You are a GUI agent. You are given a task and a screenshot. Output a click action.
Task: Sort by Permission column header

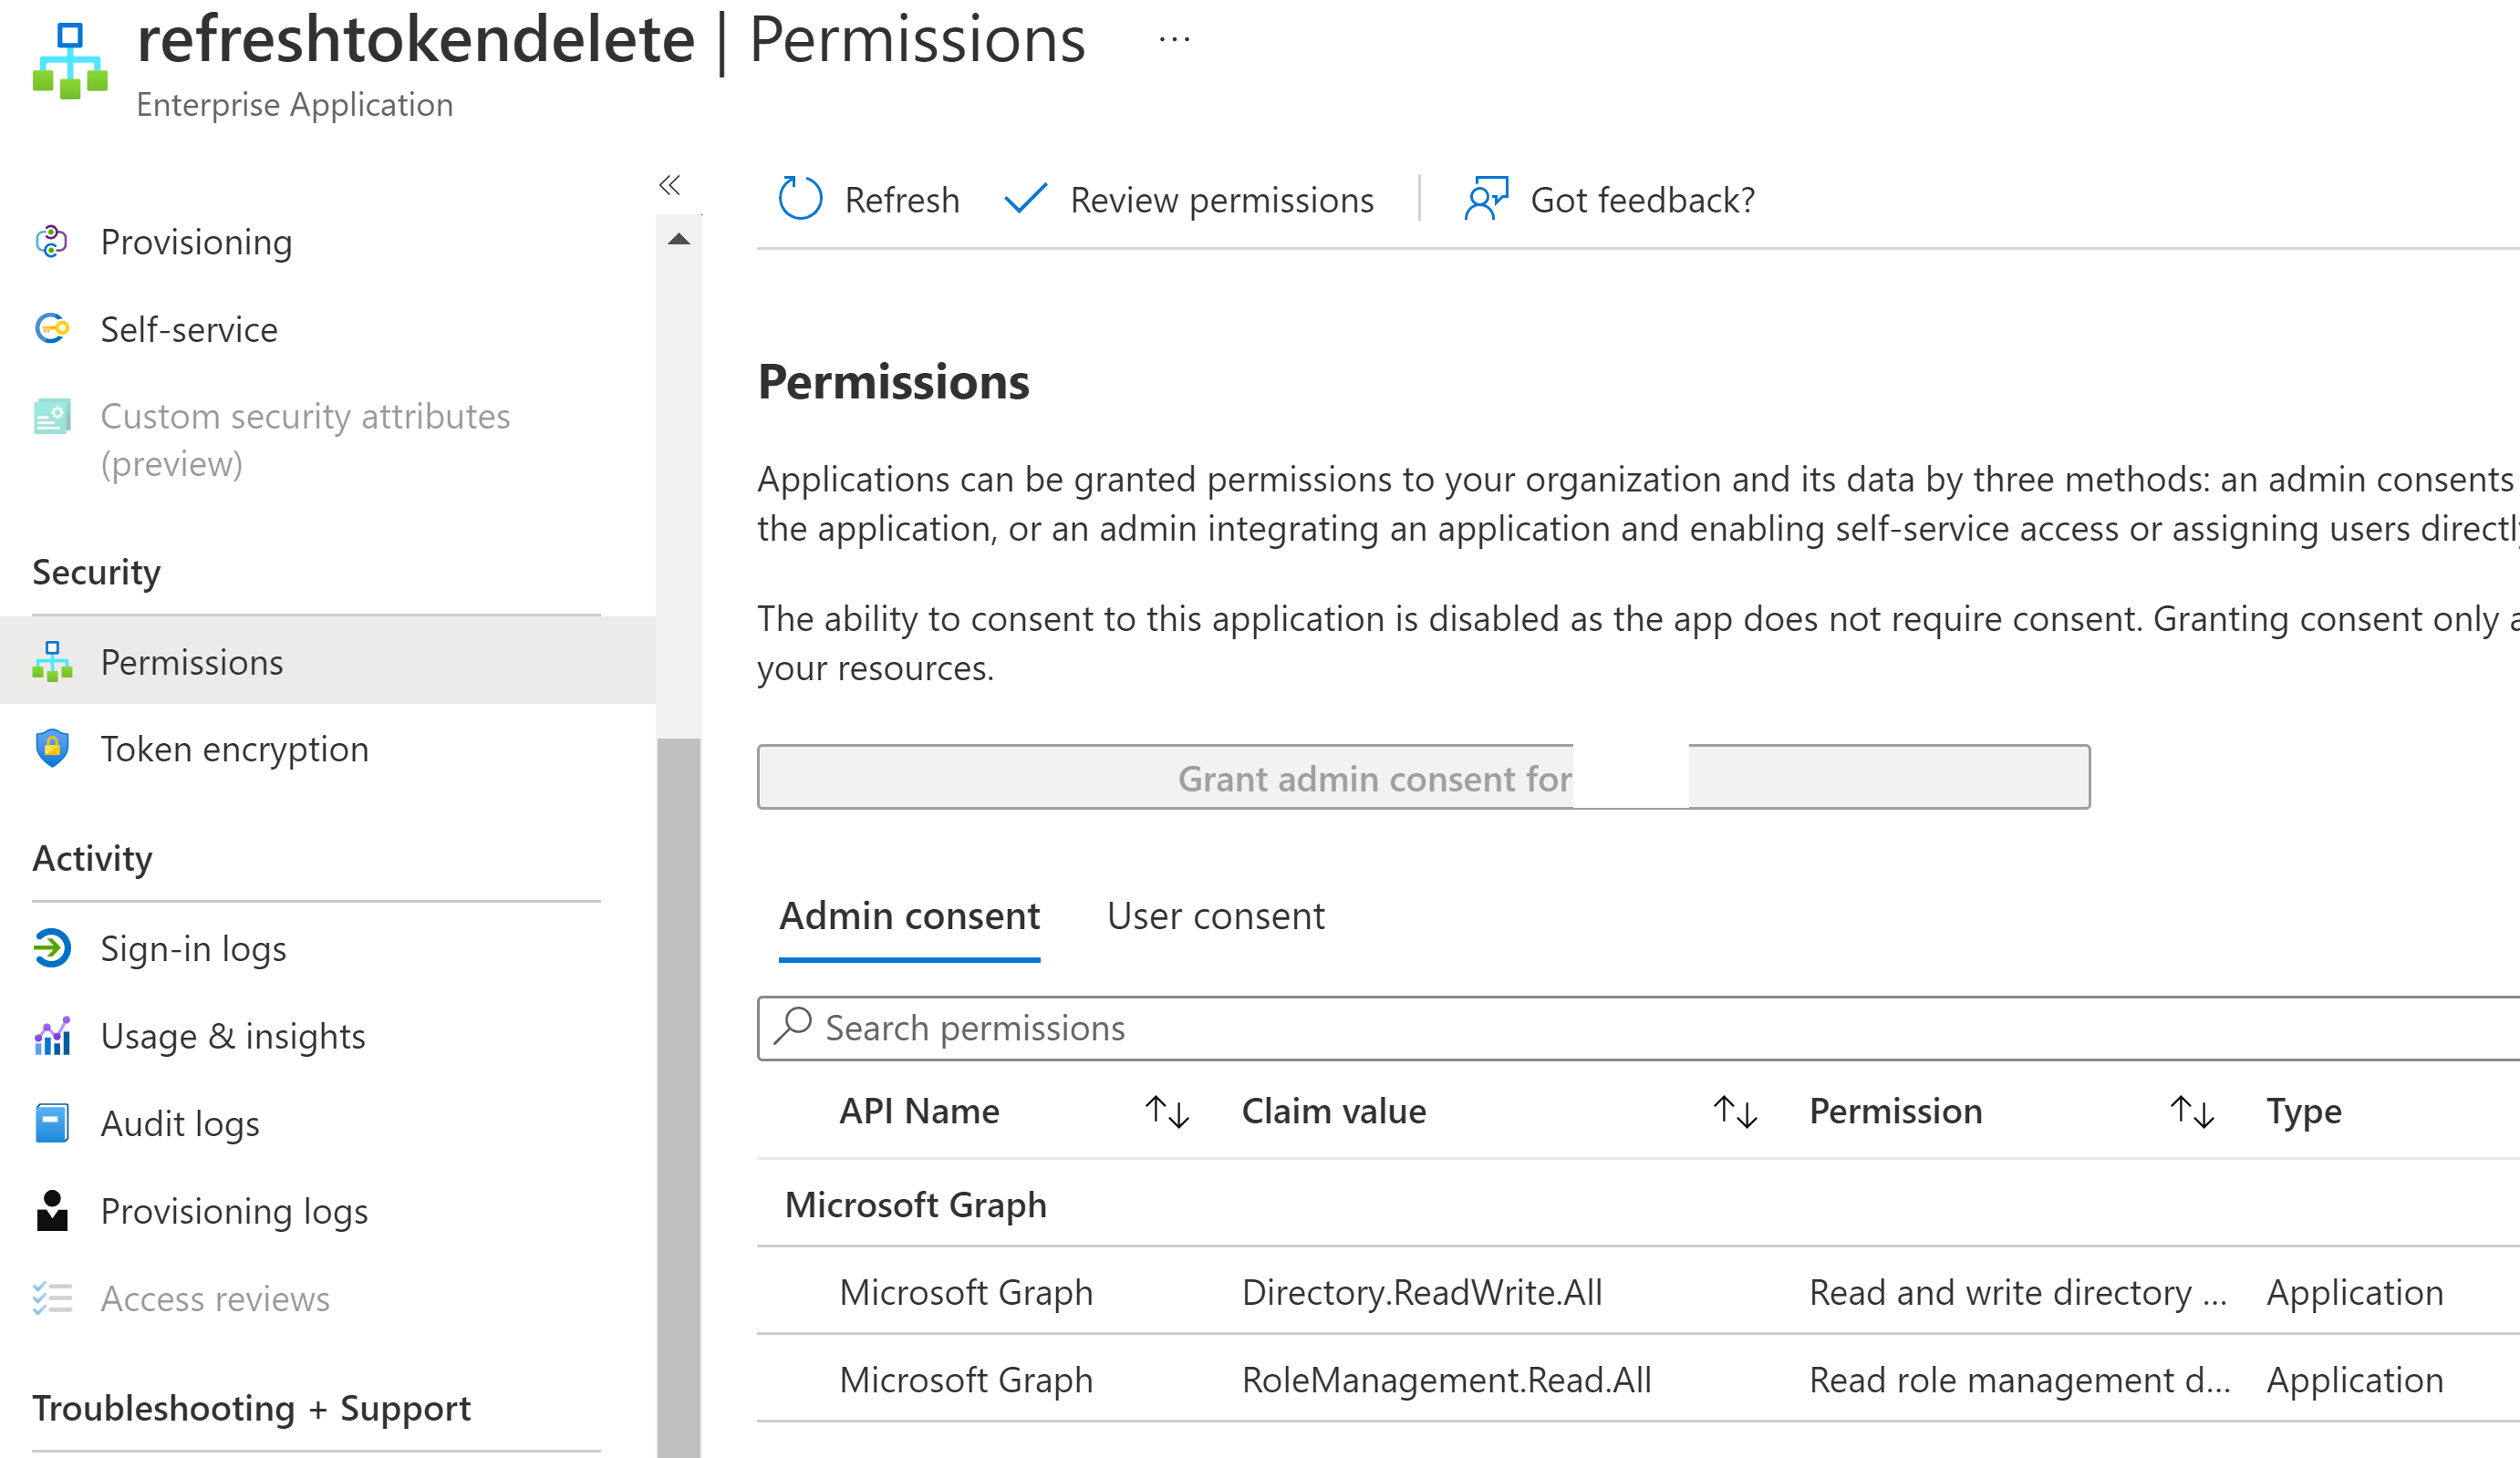1896,1111
